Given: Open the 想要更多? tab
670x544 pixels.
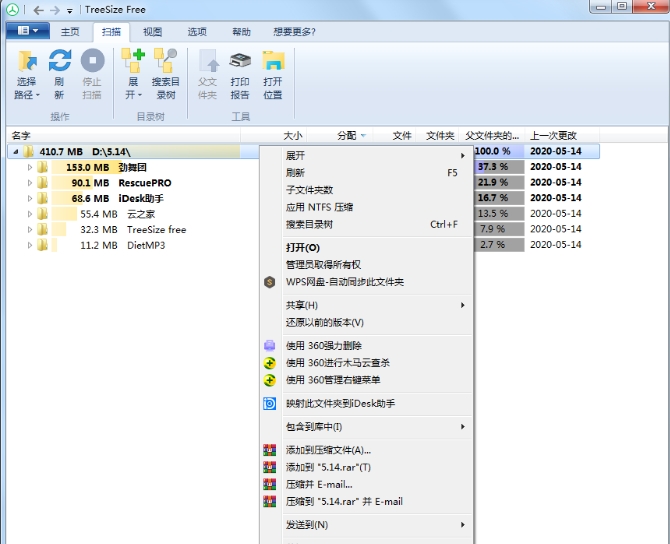Looking at the screenshot, I should [294, 32].
